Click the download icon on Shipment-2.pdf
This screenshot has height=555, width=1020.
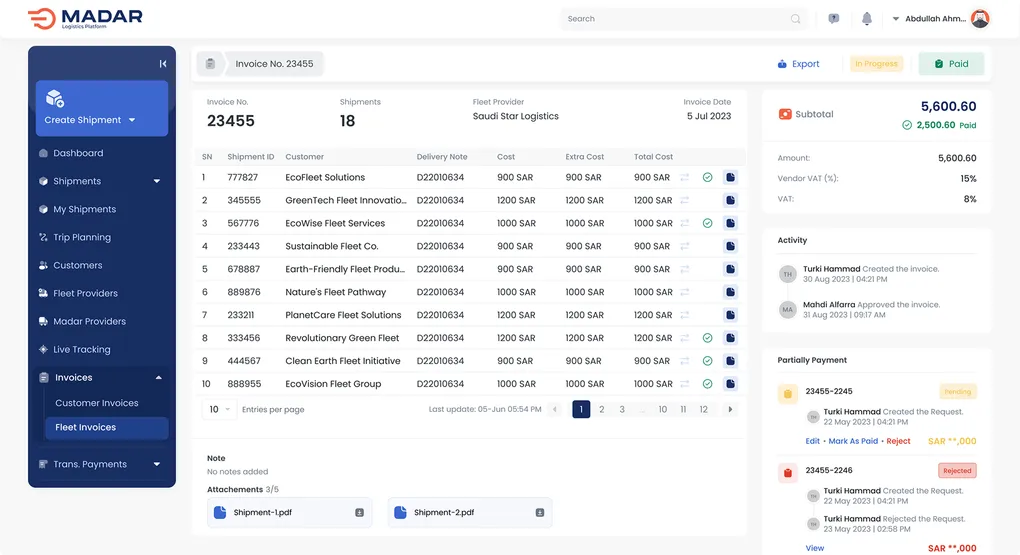539,513
